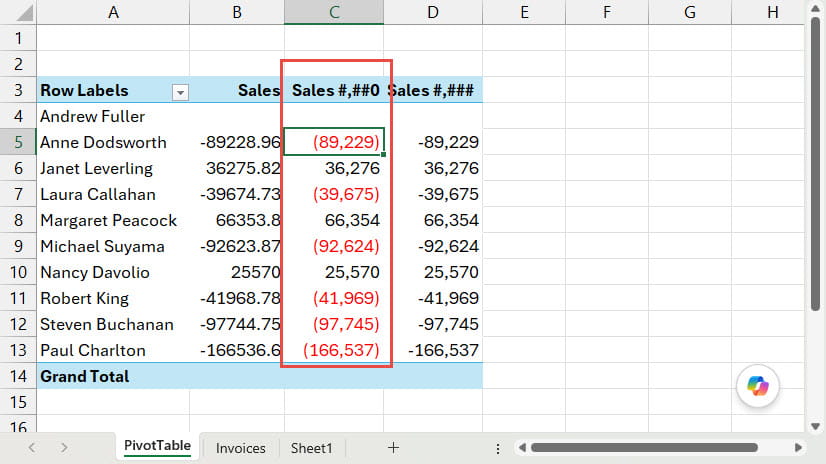Click cell with value 36275.82
The height and width of the screenshot is (464, 826).
(x=237, y=169)
